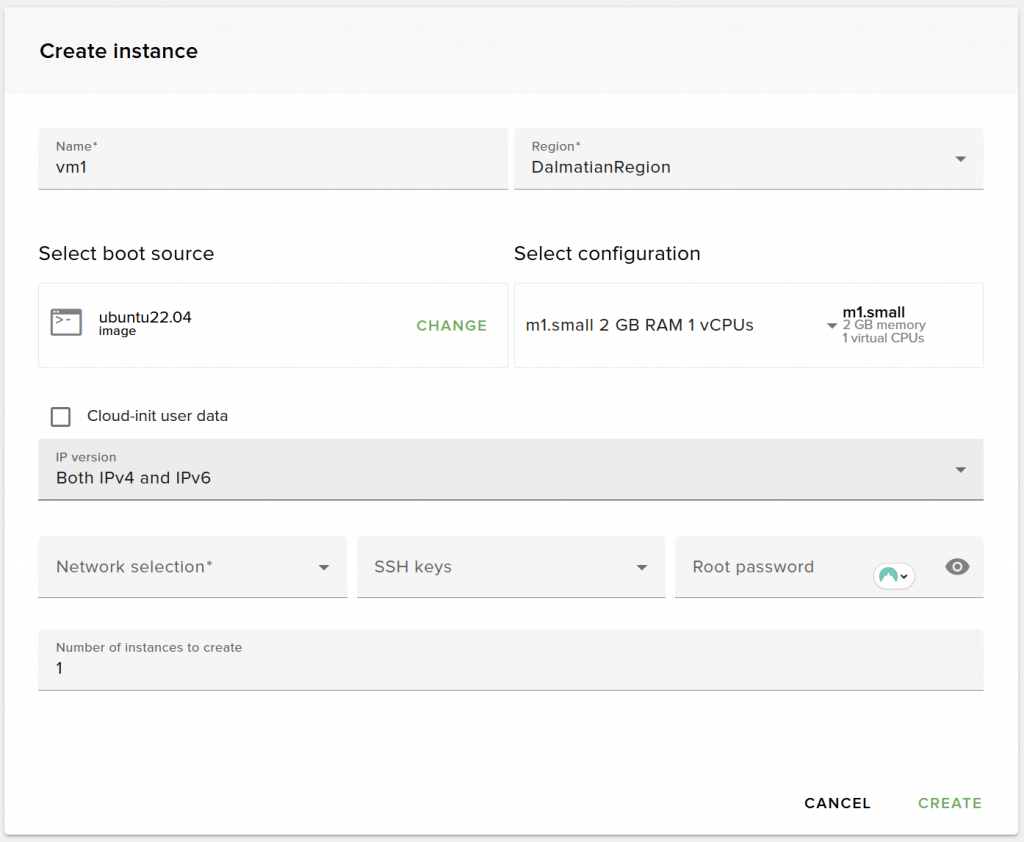Focus the Name field containing vm1

tap(273, 159)
